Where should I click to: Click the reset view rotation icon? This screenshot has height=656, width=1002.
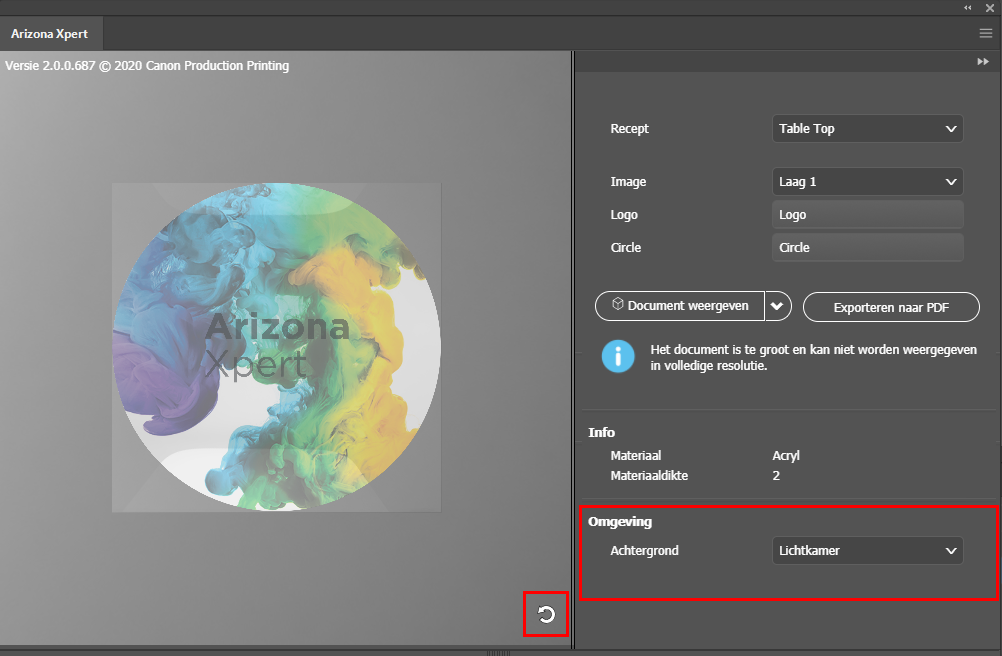[x=546, y=614]
